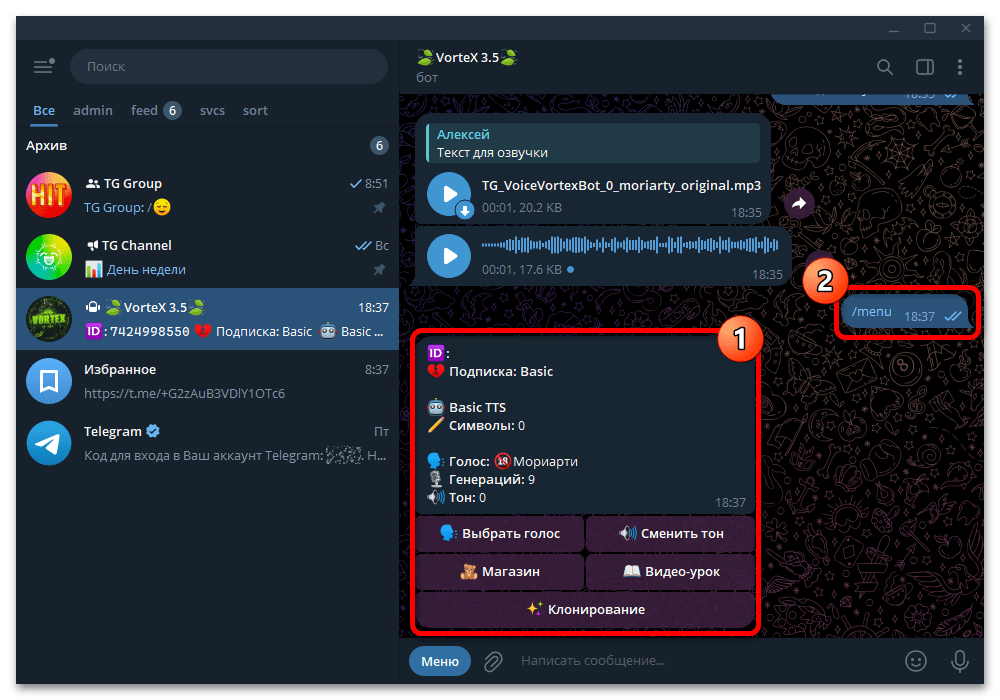Image resolution: width=1000 pixels, height=700 pixels.
Task: Click the VorteX 3.5 avatar in chat list
Action: [49, 319]
